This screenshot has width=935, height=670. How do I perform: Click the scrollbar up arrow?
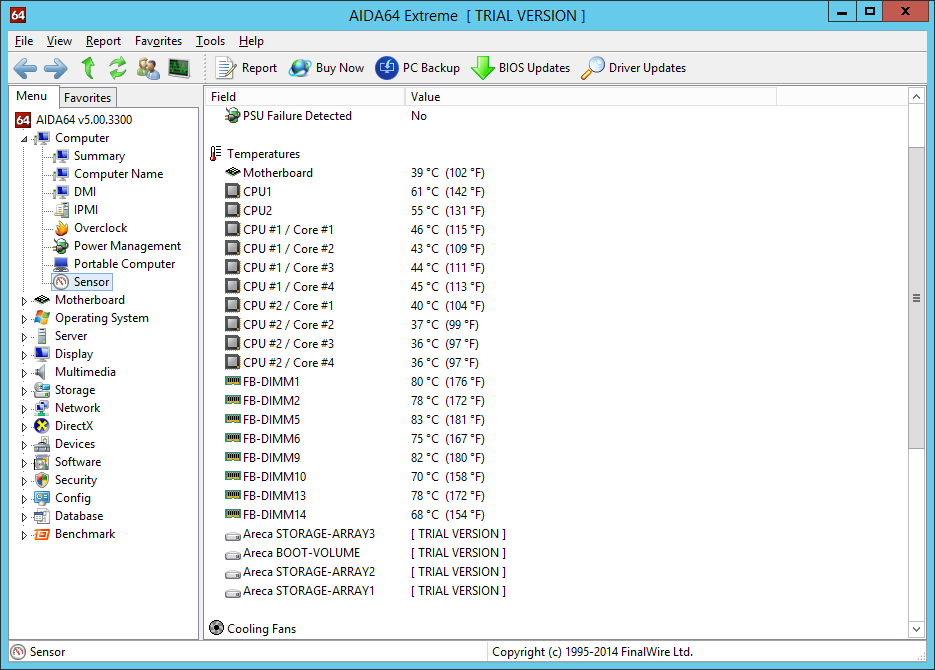(x=916, y=97)
